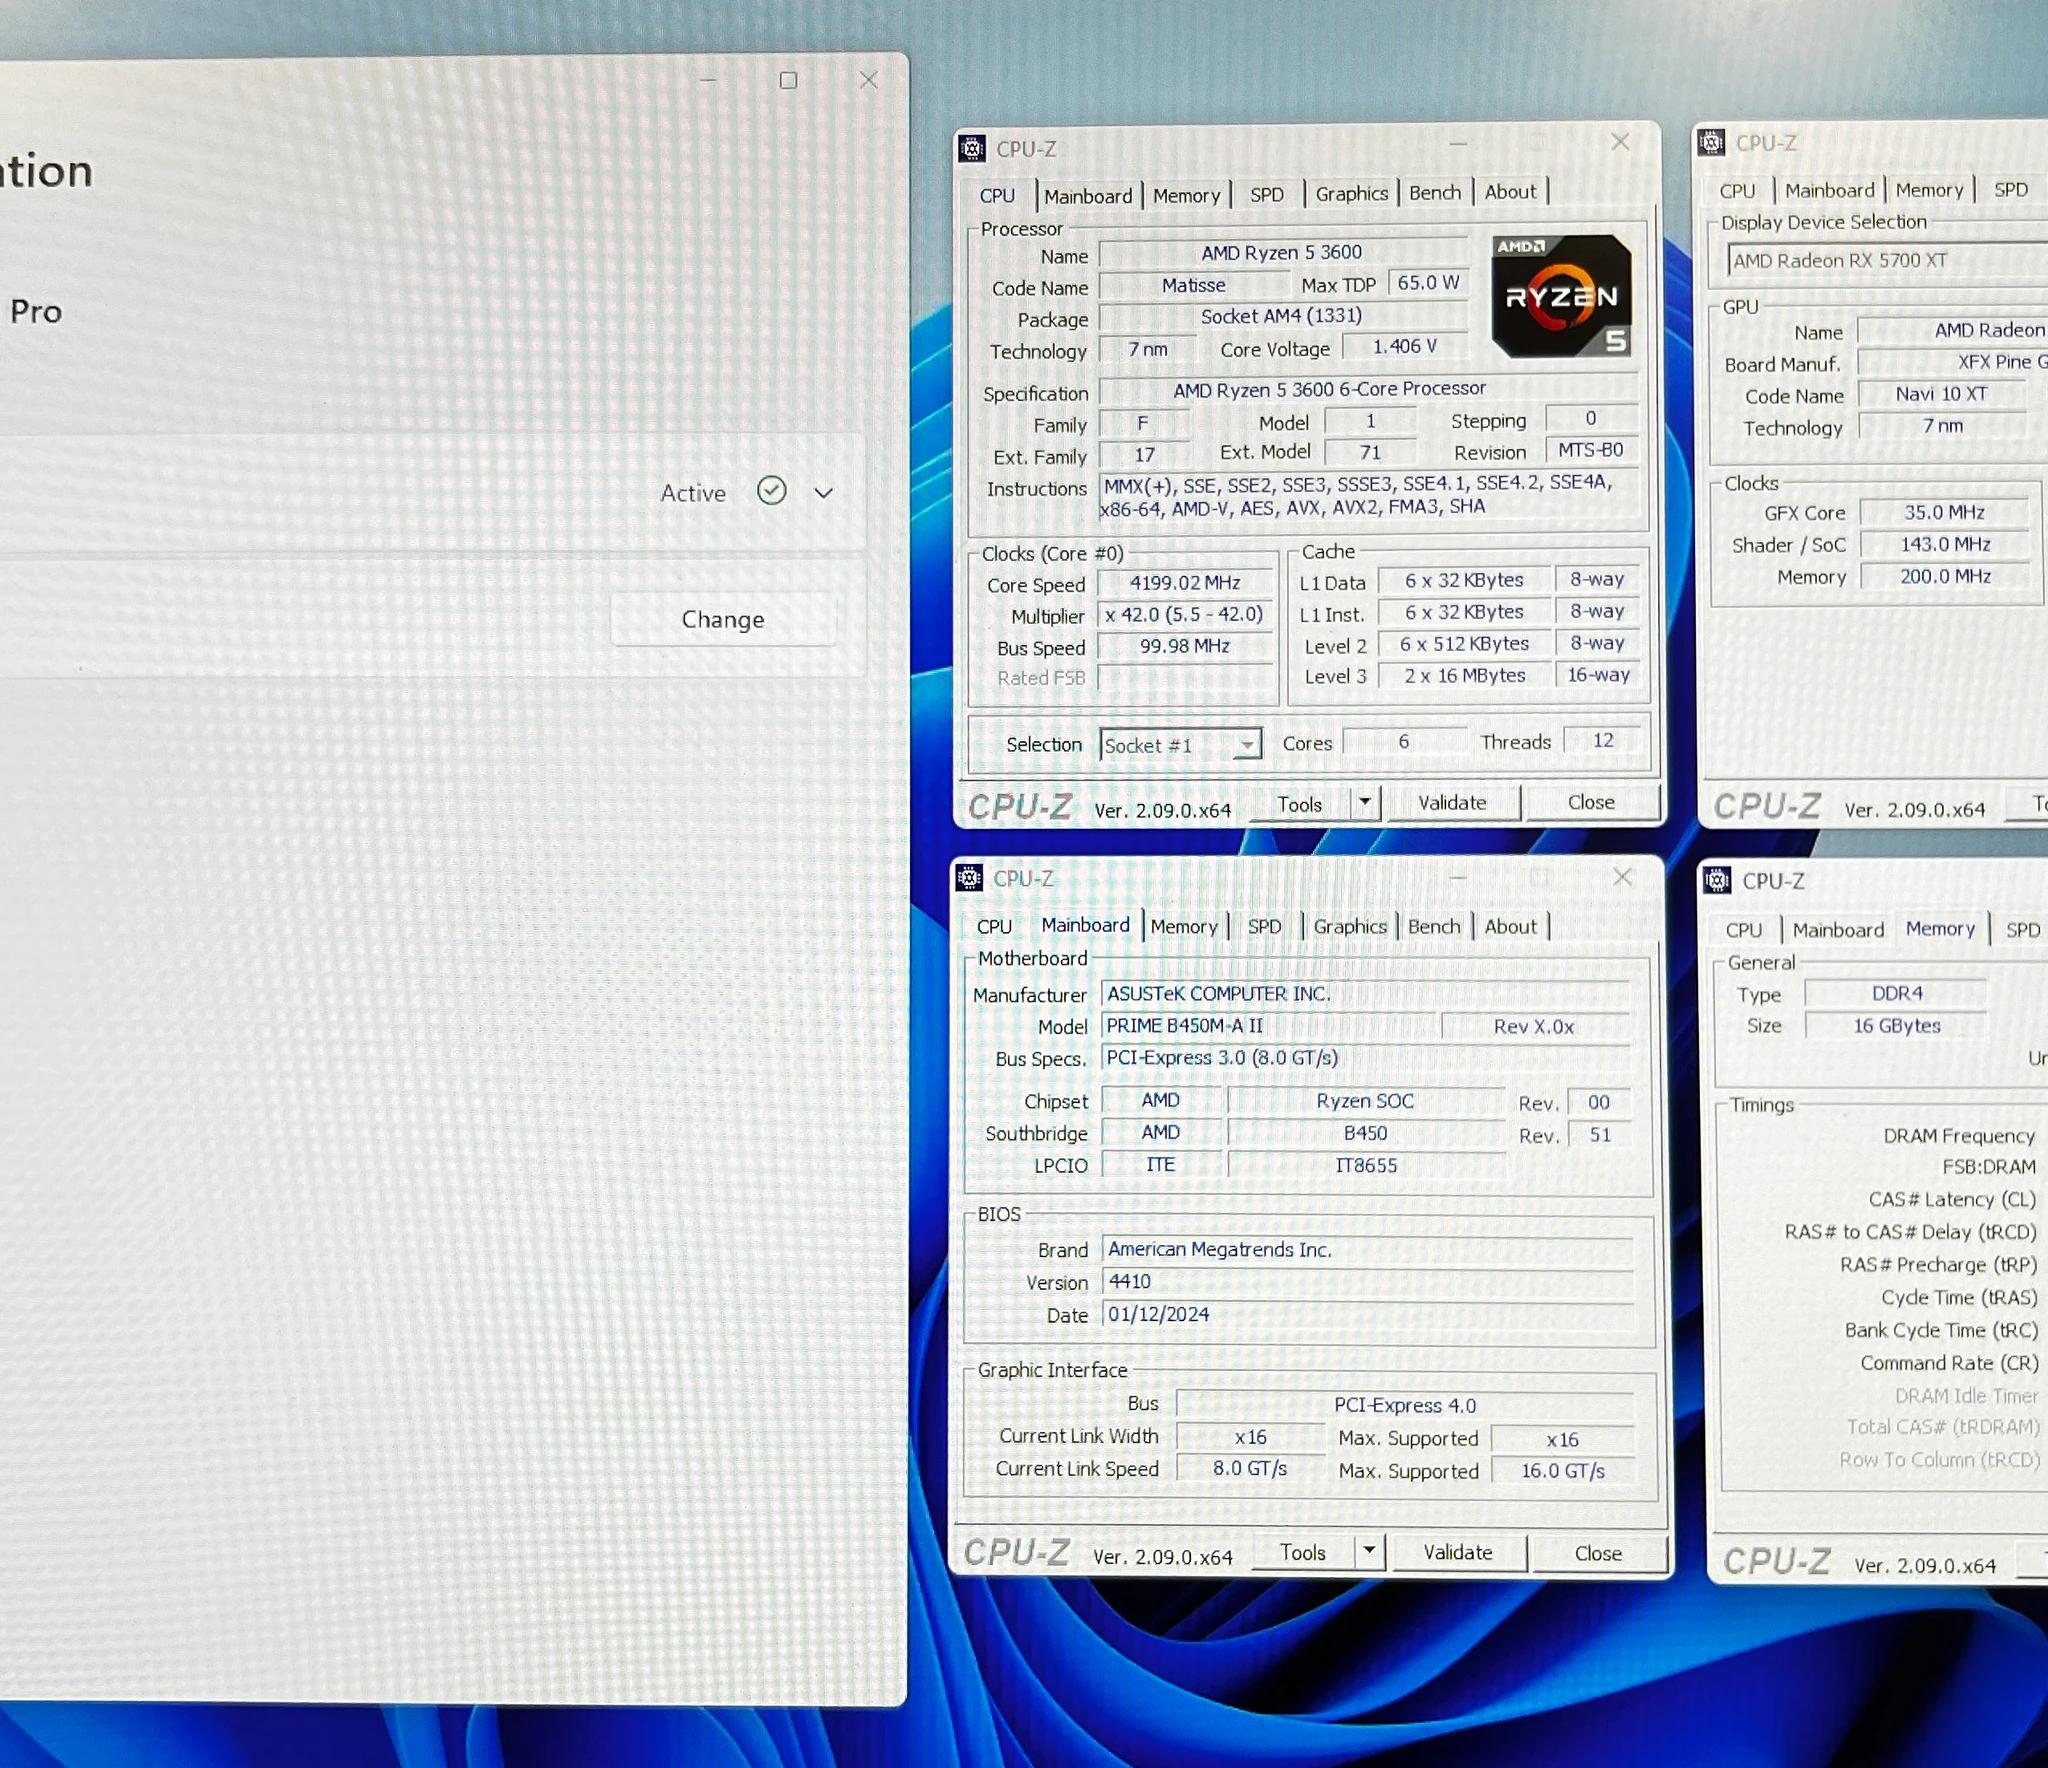Click the Socket AM4 (1331) package field
Image resolution: width=2048 pixels, height=1768 pixels.
tap(1282, 316)
